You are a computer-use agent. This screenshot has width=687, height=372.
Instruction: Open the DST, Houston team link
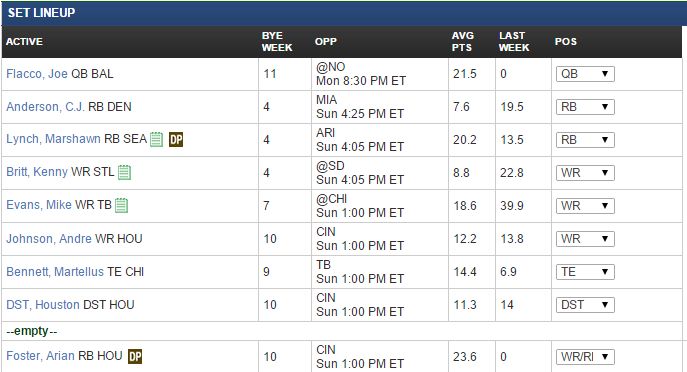click(x=43, y=305)
